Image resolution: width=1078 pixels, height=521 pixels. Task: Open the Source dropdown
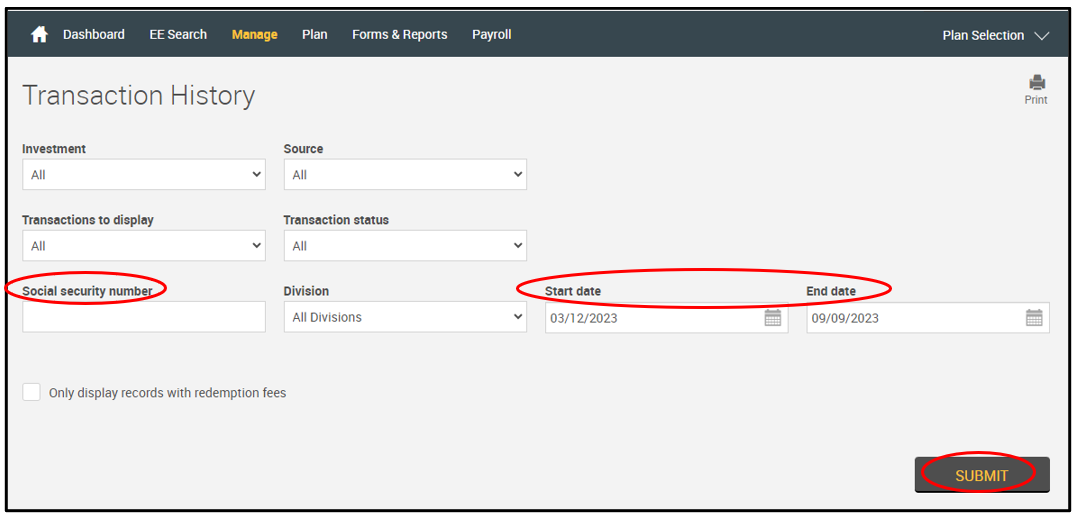coord(405,175)
